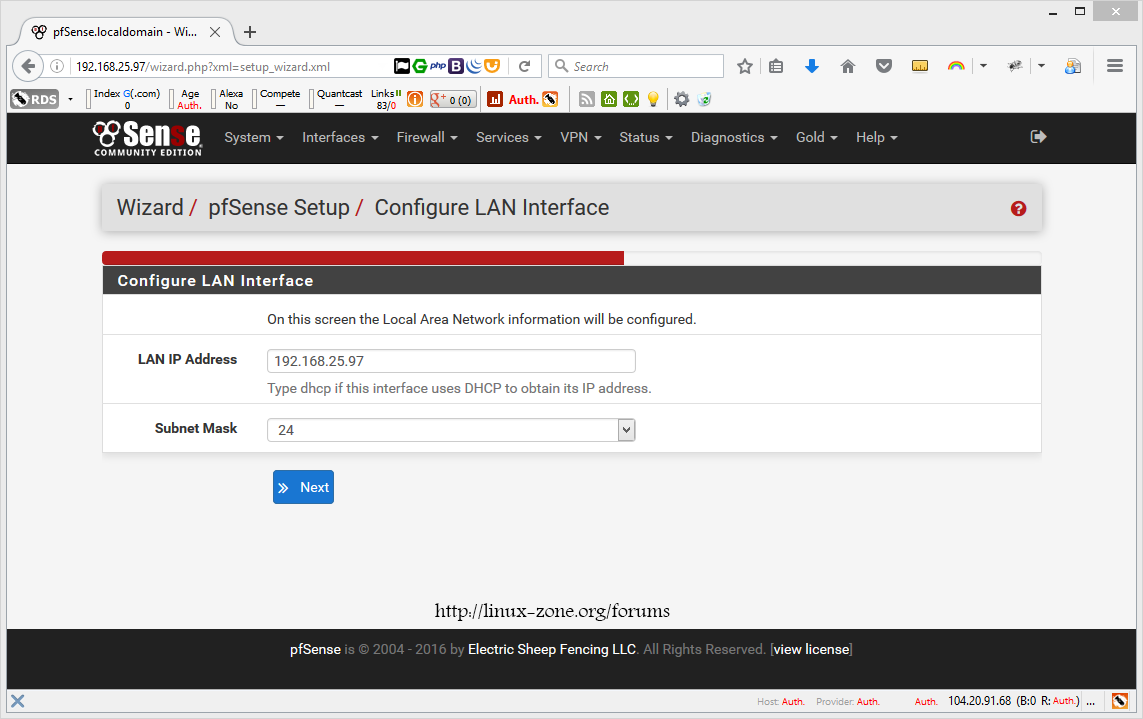Open the Firefox hamburger menu
Screen dimensions: 1143x719
(1115, 66)
